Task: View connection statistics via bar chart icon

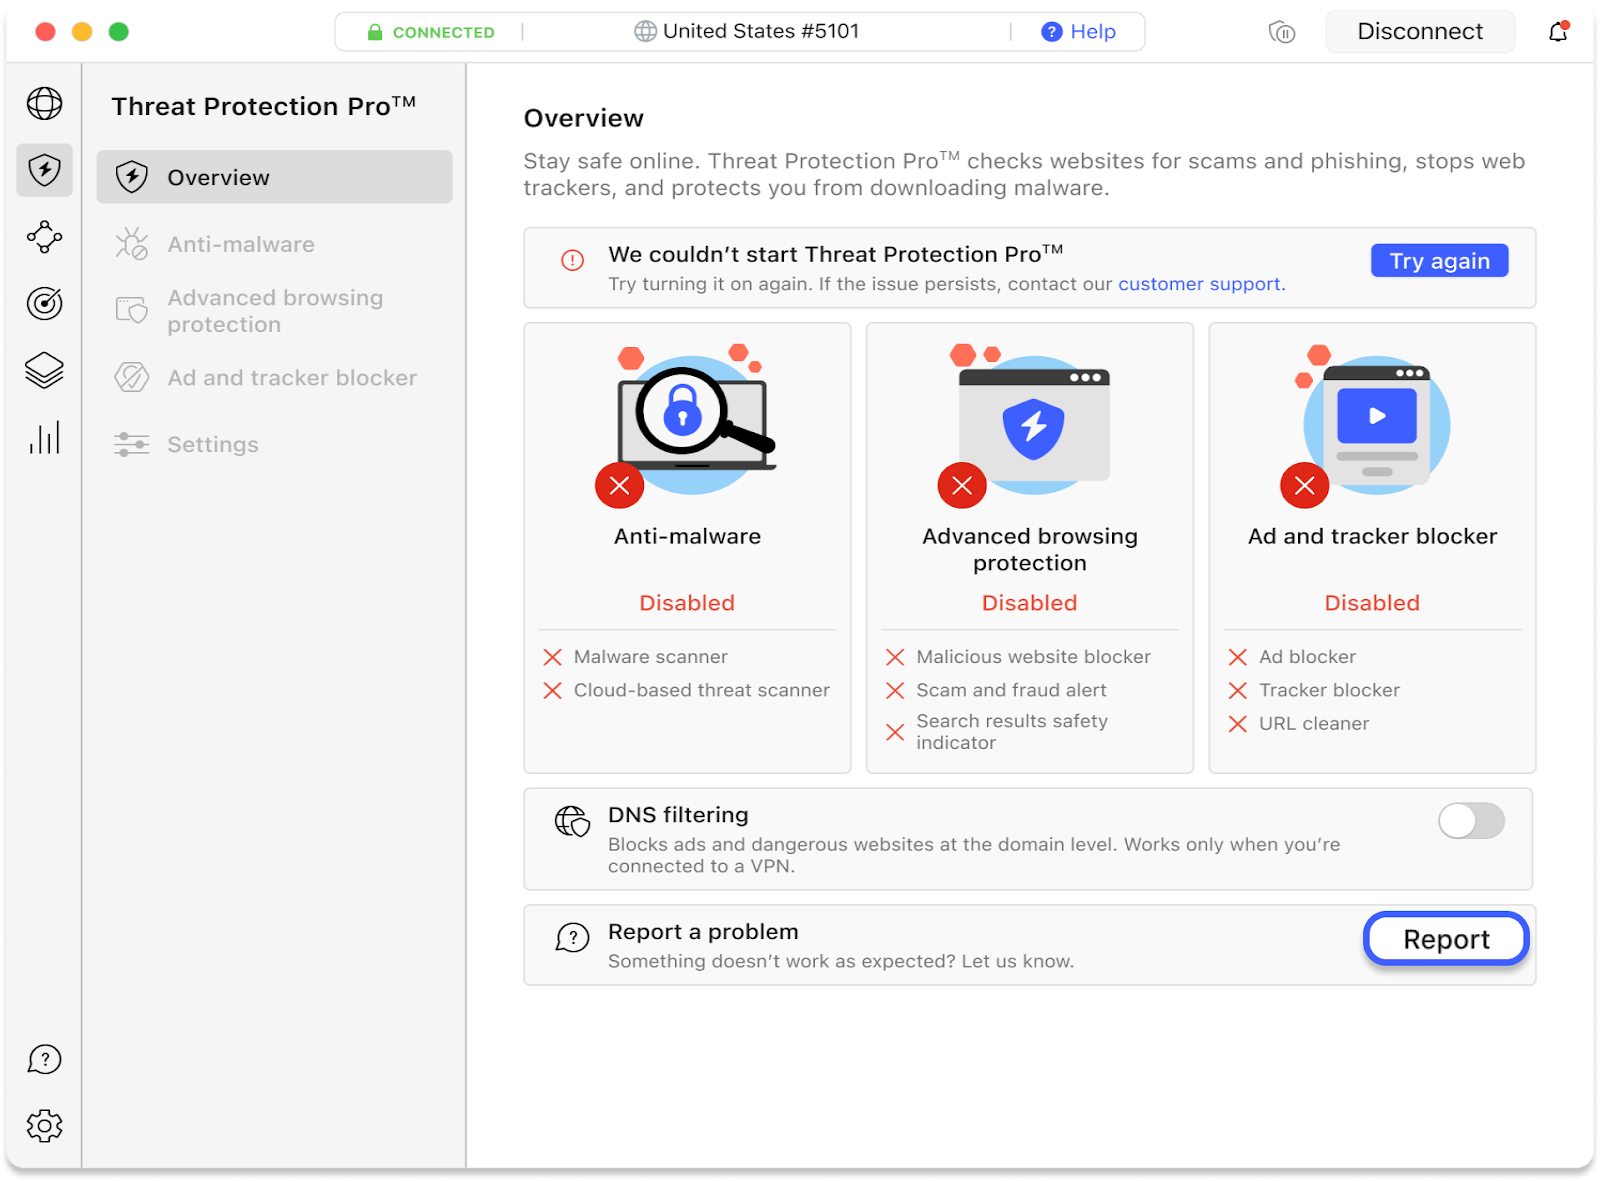Action: pos(44,437)
